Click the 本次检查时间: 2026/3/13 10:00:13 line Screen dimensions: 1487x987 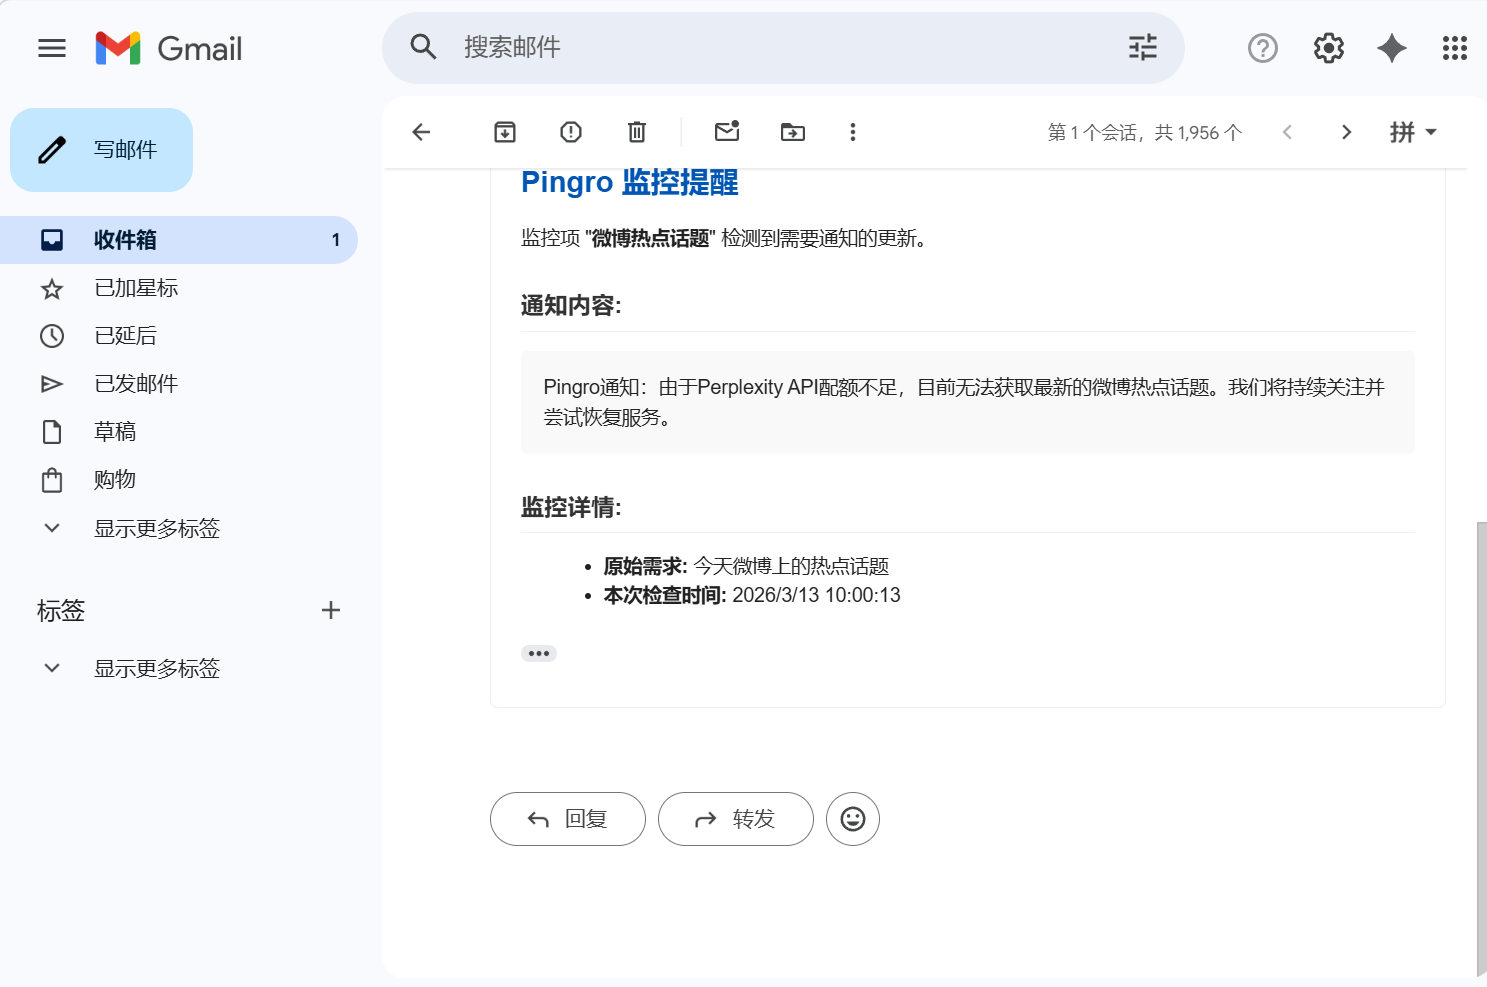click(752, 595)
